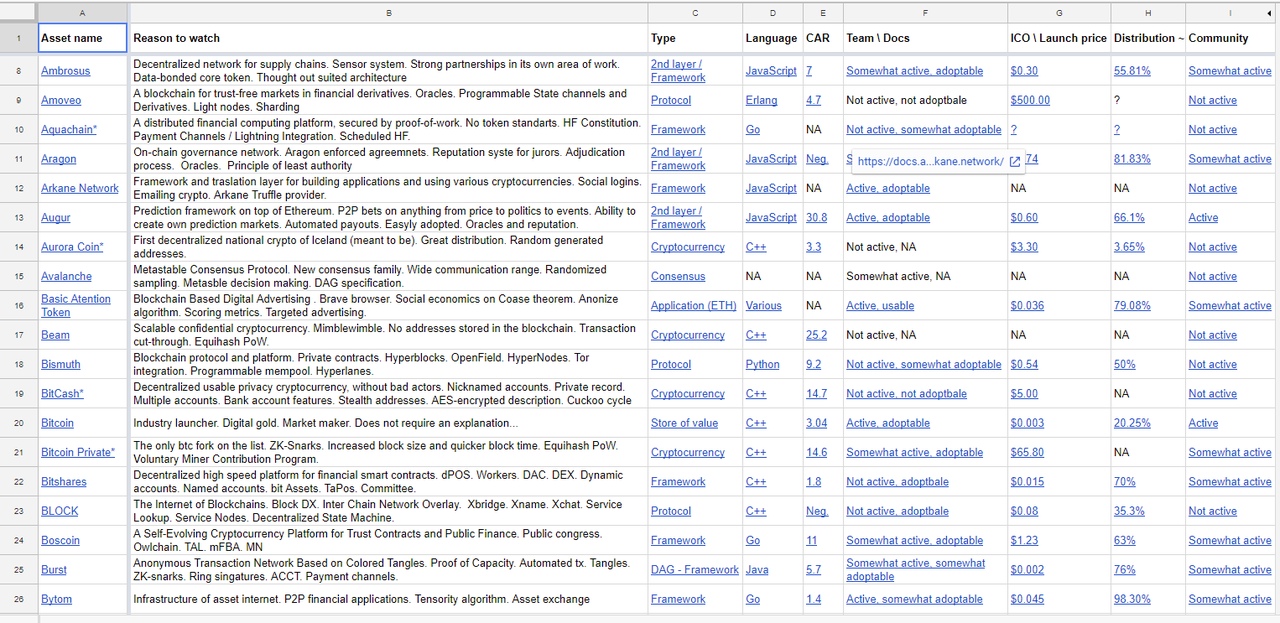This screenshot has width=1280, height=623.
Task: Select the 'Team \ Docs' header cell
Action: 925,38
